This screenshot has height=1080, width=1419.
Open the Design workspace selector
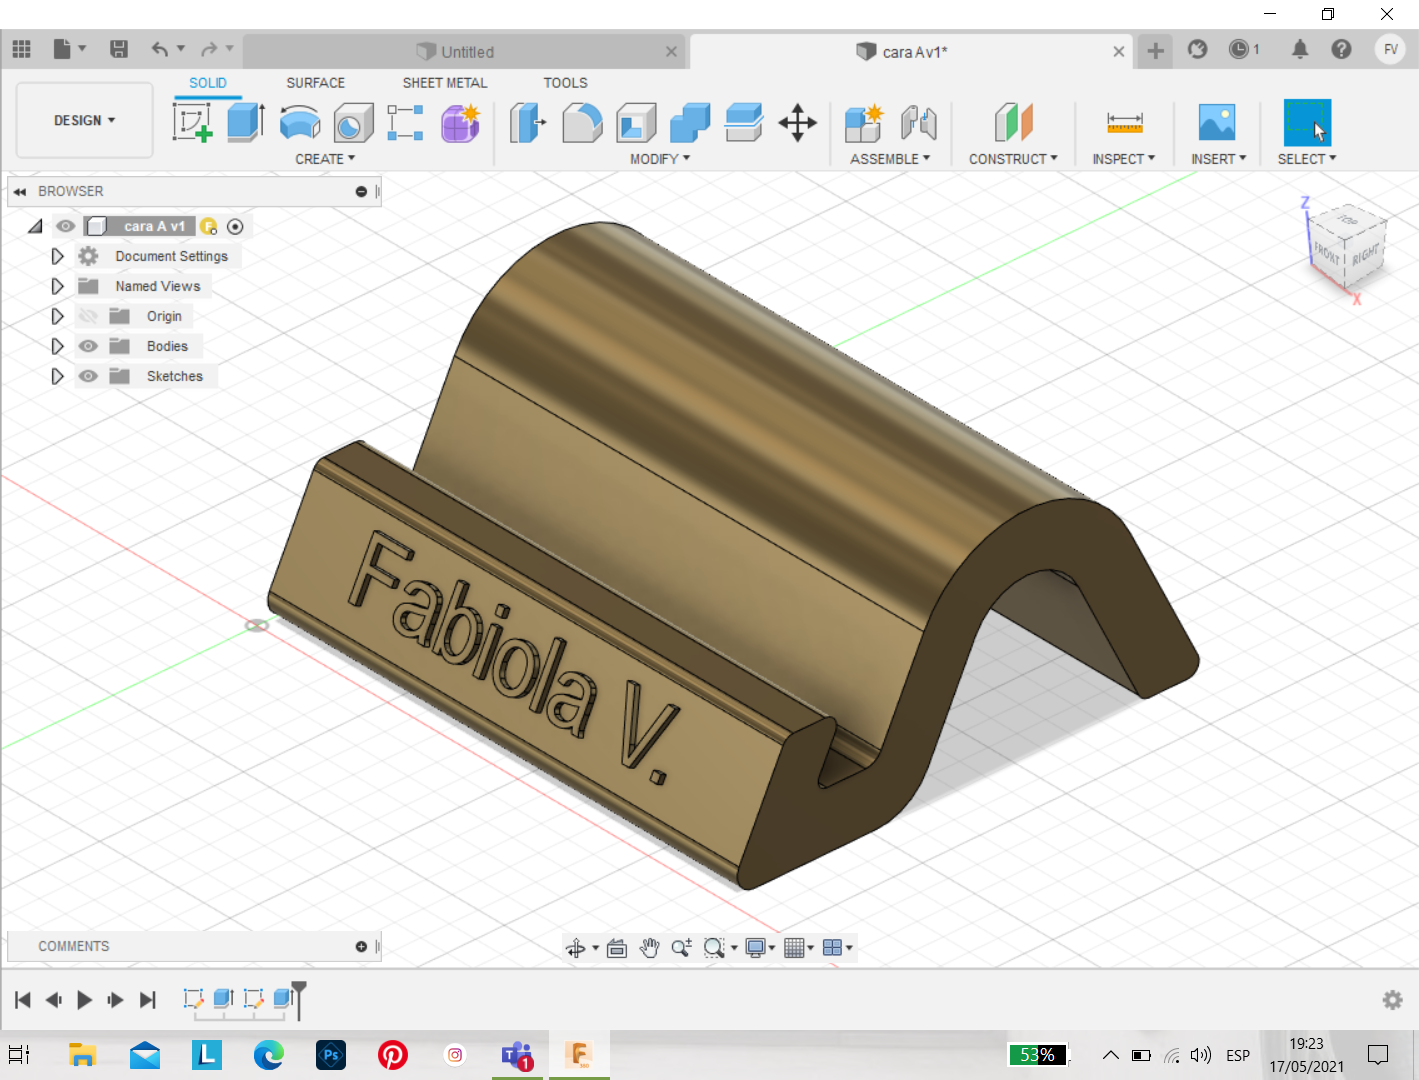83,120
